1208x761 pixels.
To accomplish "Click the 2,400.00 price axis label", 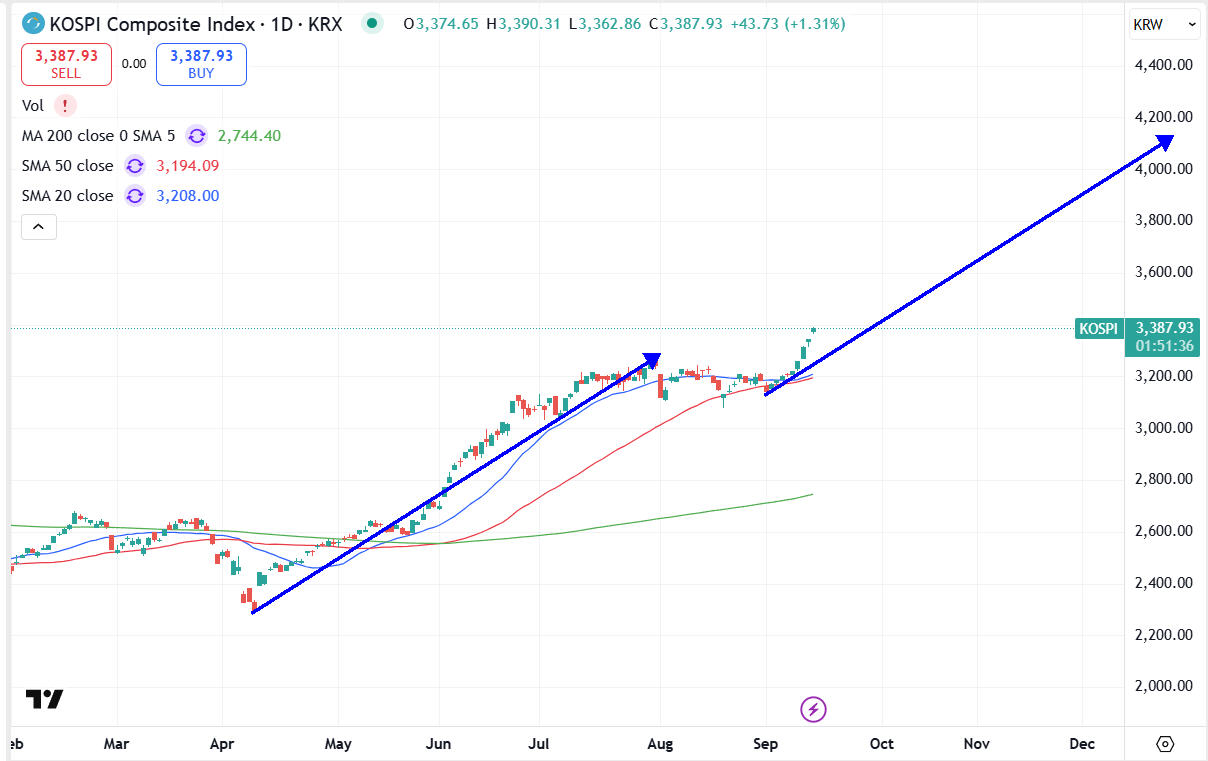I will click(x=1164, y=583).
